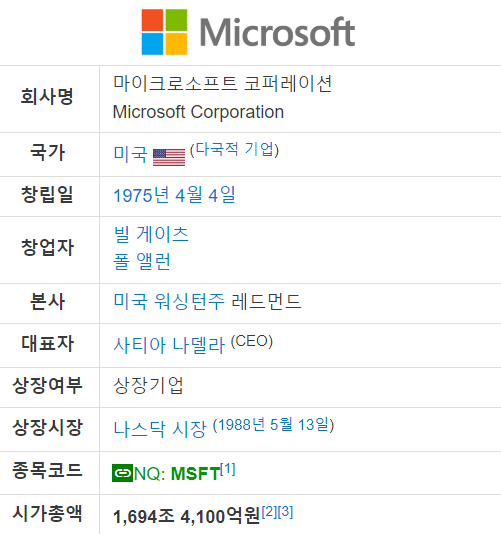501x534 pixels.
Task: Open the 미국 link in the 본사 row
Action: click(x=130, y=301)
